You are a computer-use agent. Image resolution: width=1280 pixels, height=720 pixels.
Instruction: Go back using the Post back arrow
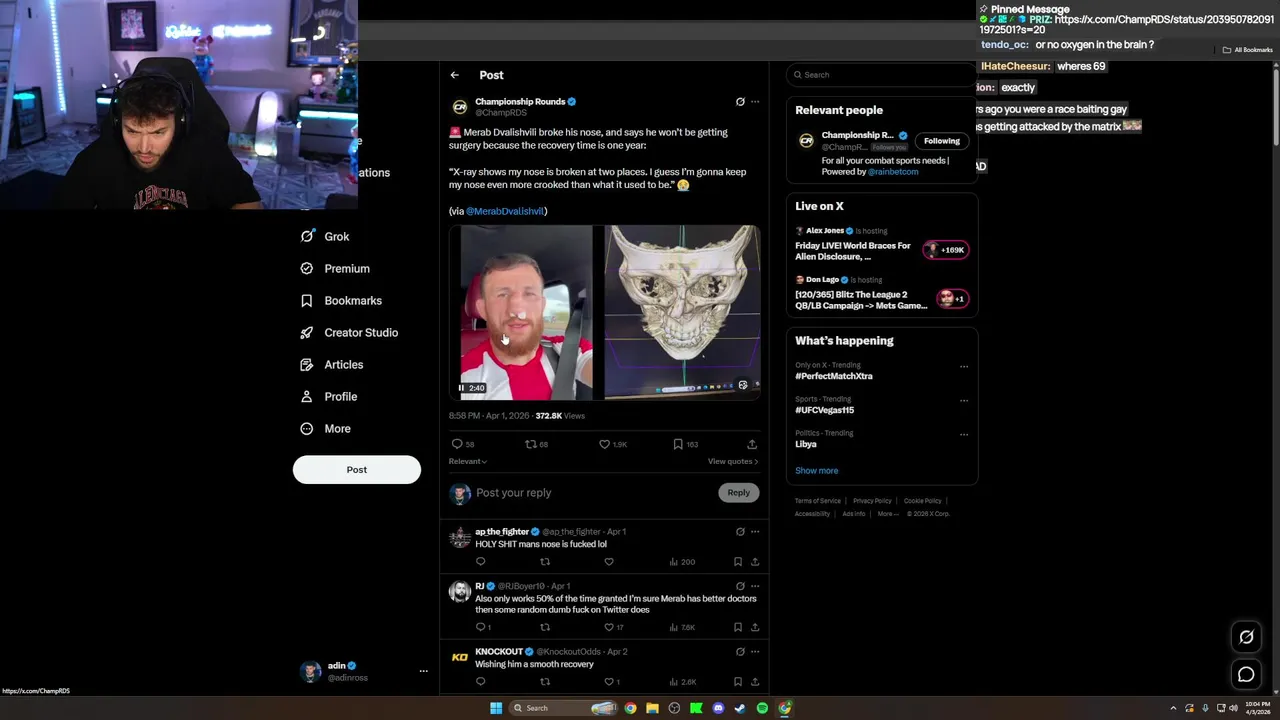point(454,75)
